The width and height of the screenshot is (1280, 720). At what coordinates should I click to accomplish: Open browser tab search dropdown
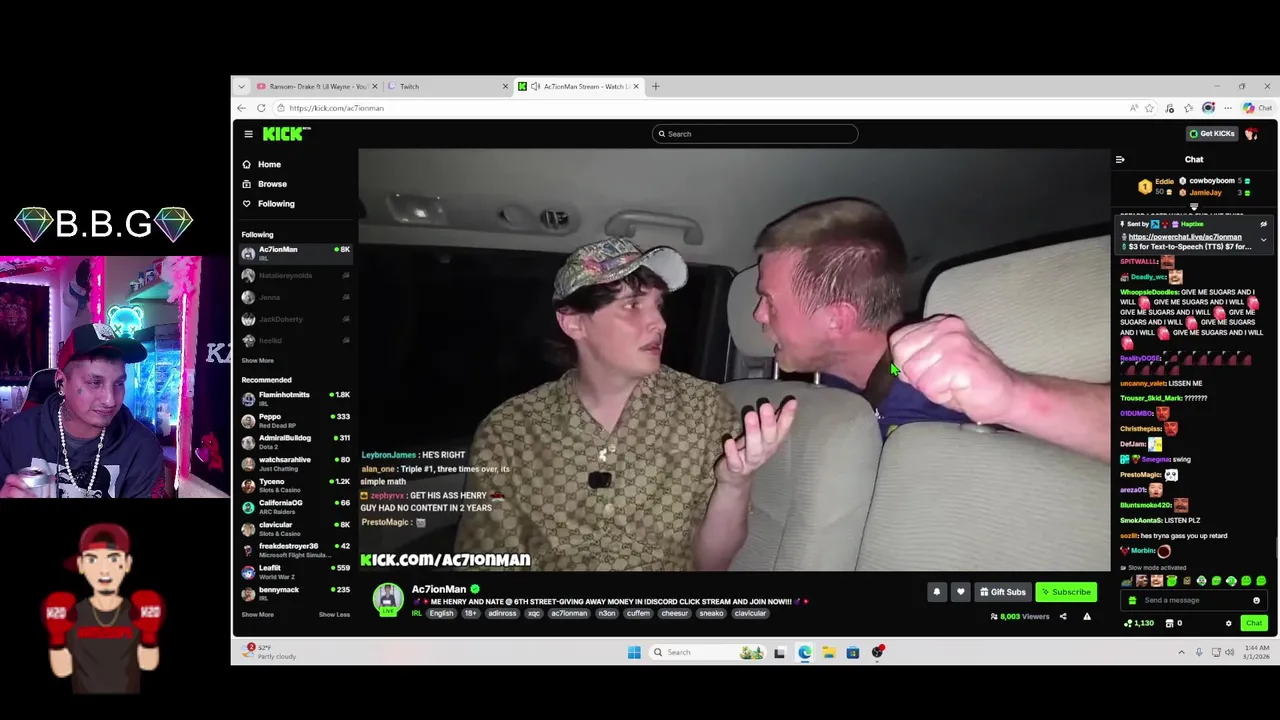click(241, 87)
